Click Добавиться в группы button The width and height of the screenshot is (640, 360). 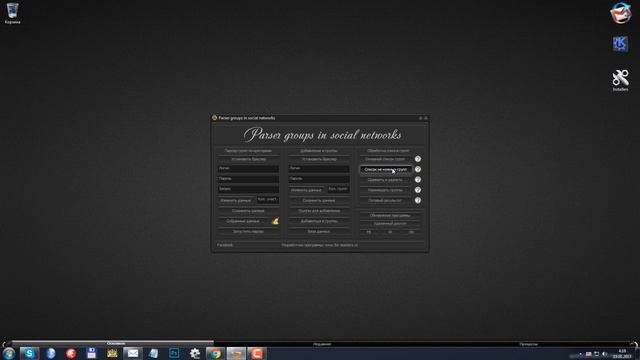[319, 221]
